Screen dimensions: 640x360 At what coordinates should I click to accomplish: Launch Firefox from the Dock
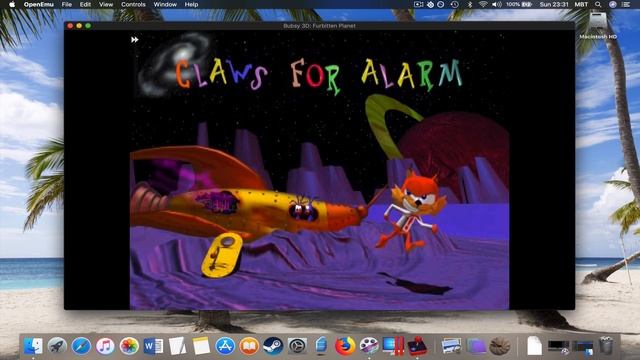point(345,346)
